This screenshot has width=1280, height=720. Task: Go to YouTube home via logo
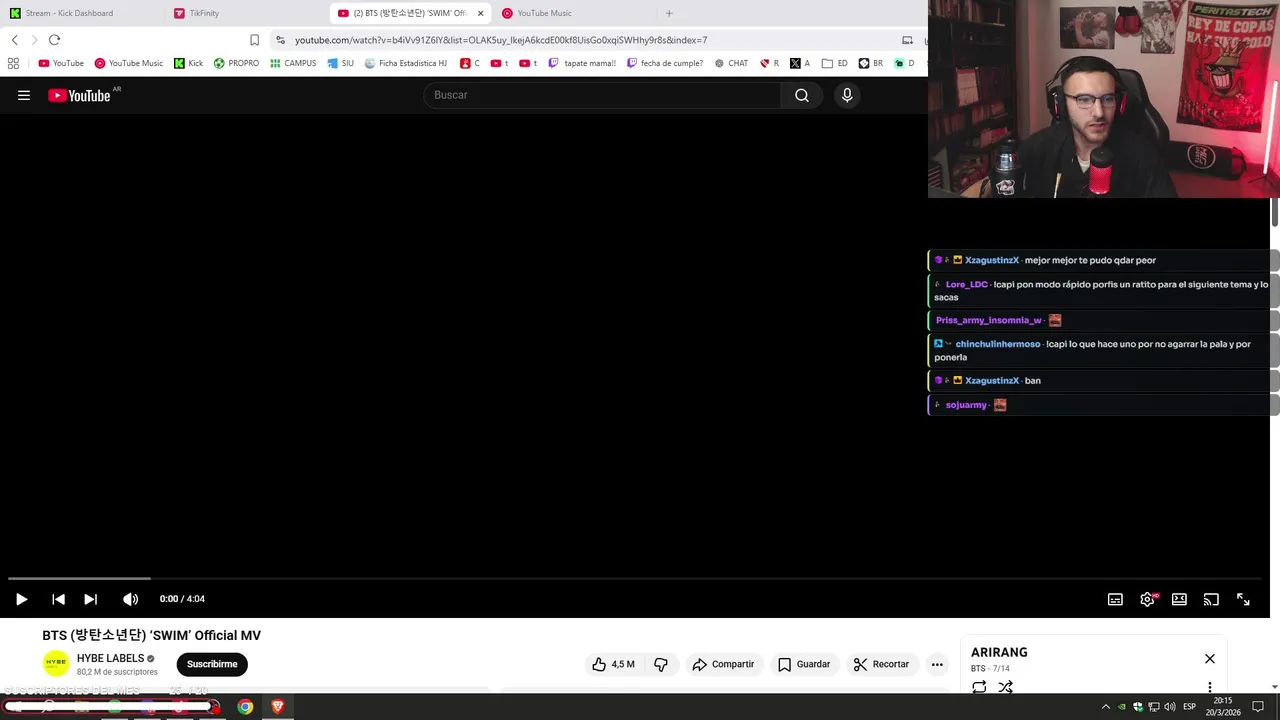pos(80,95)
